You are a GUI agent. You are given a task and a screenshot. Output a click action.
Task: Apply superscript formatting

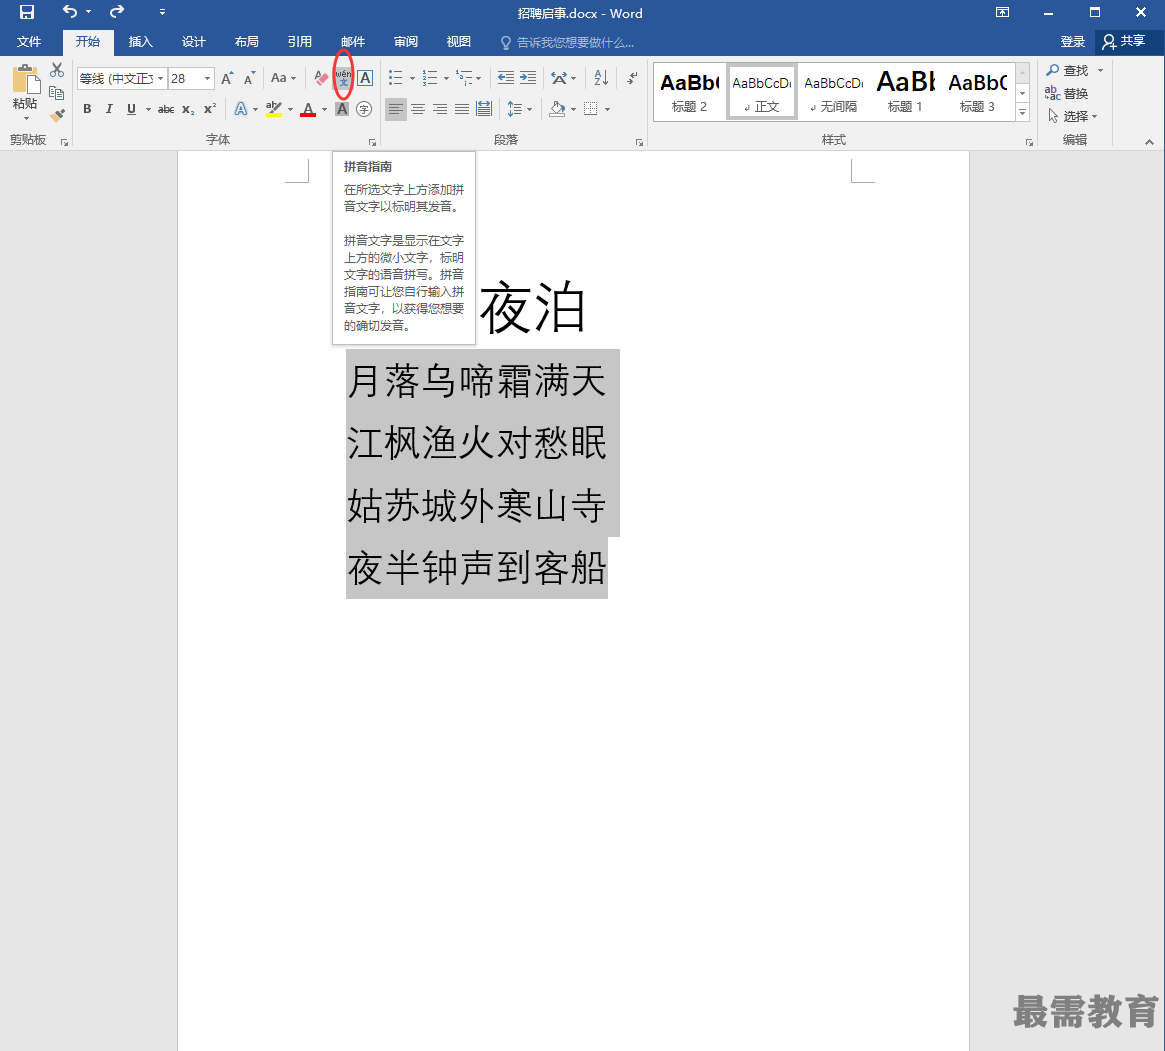210,109
